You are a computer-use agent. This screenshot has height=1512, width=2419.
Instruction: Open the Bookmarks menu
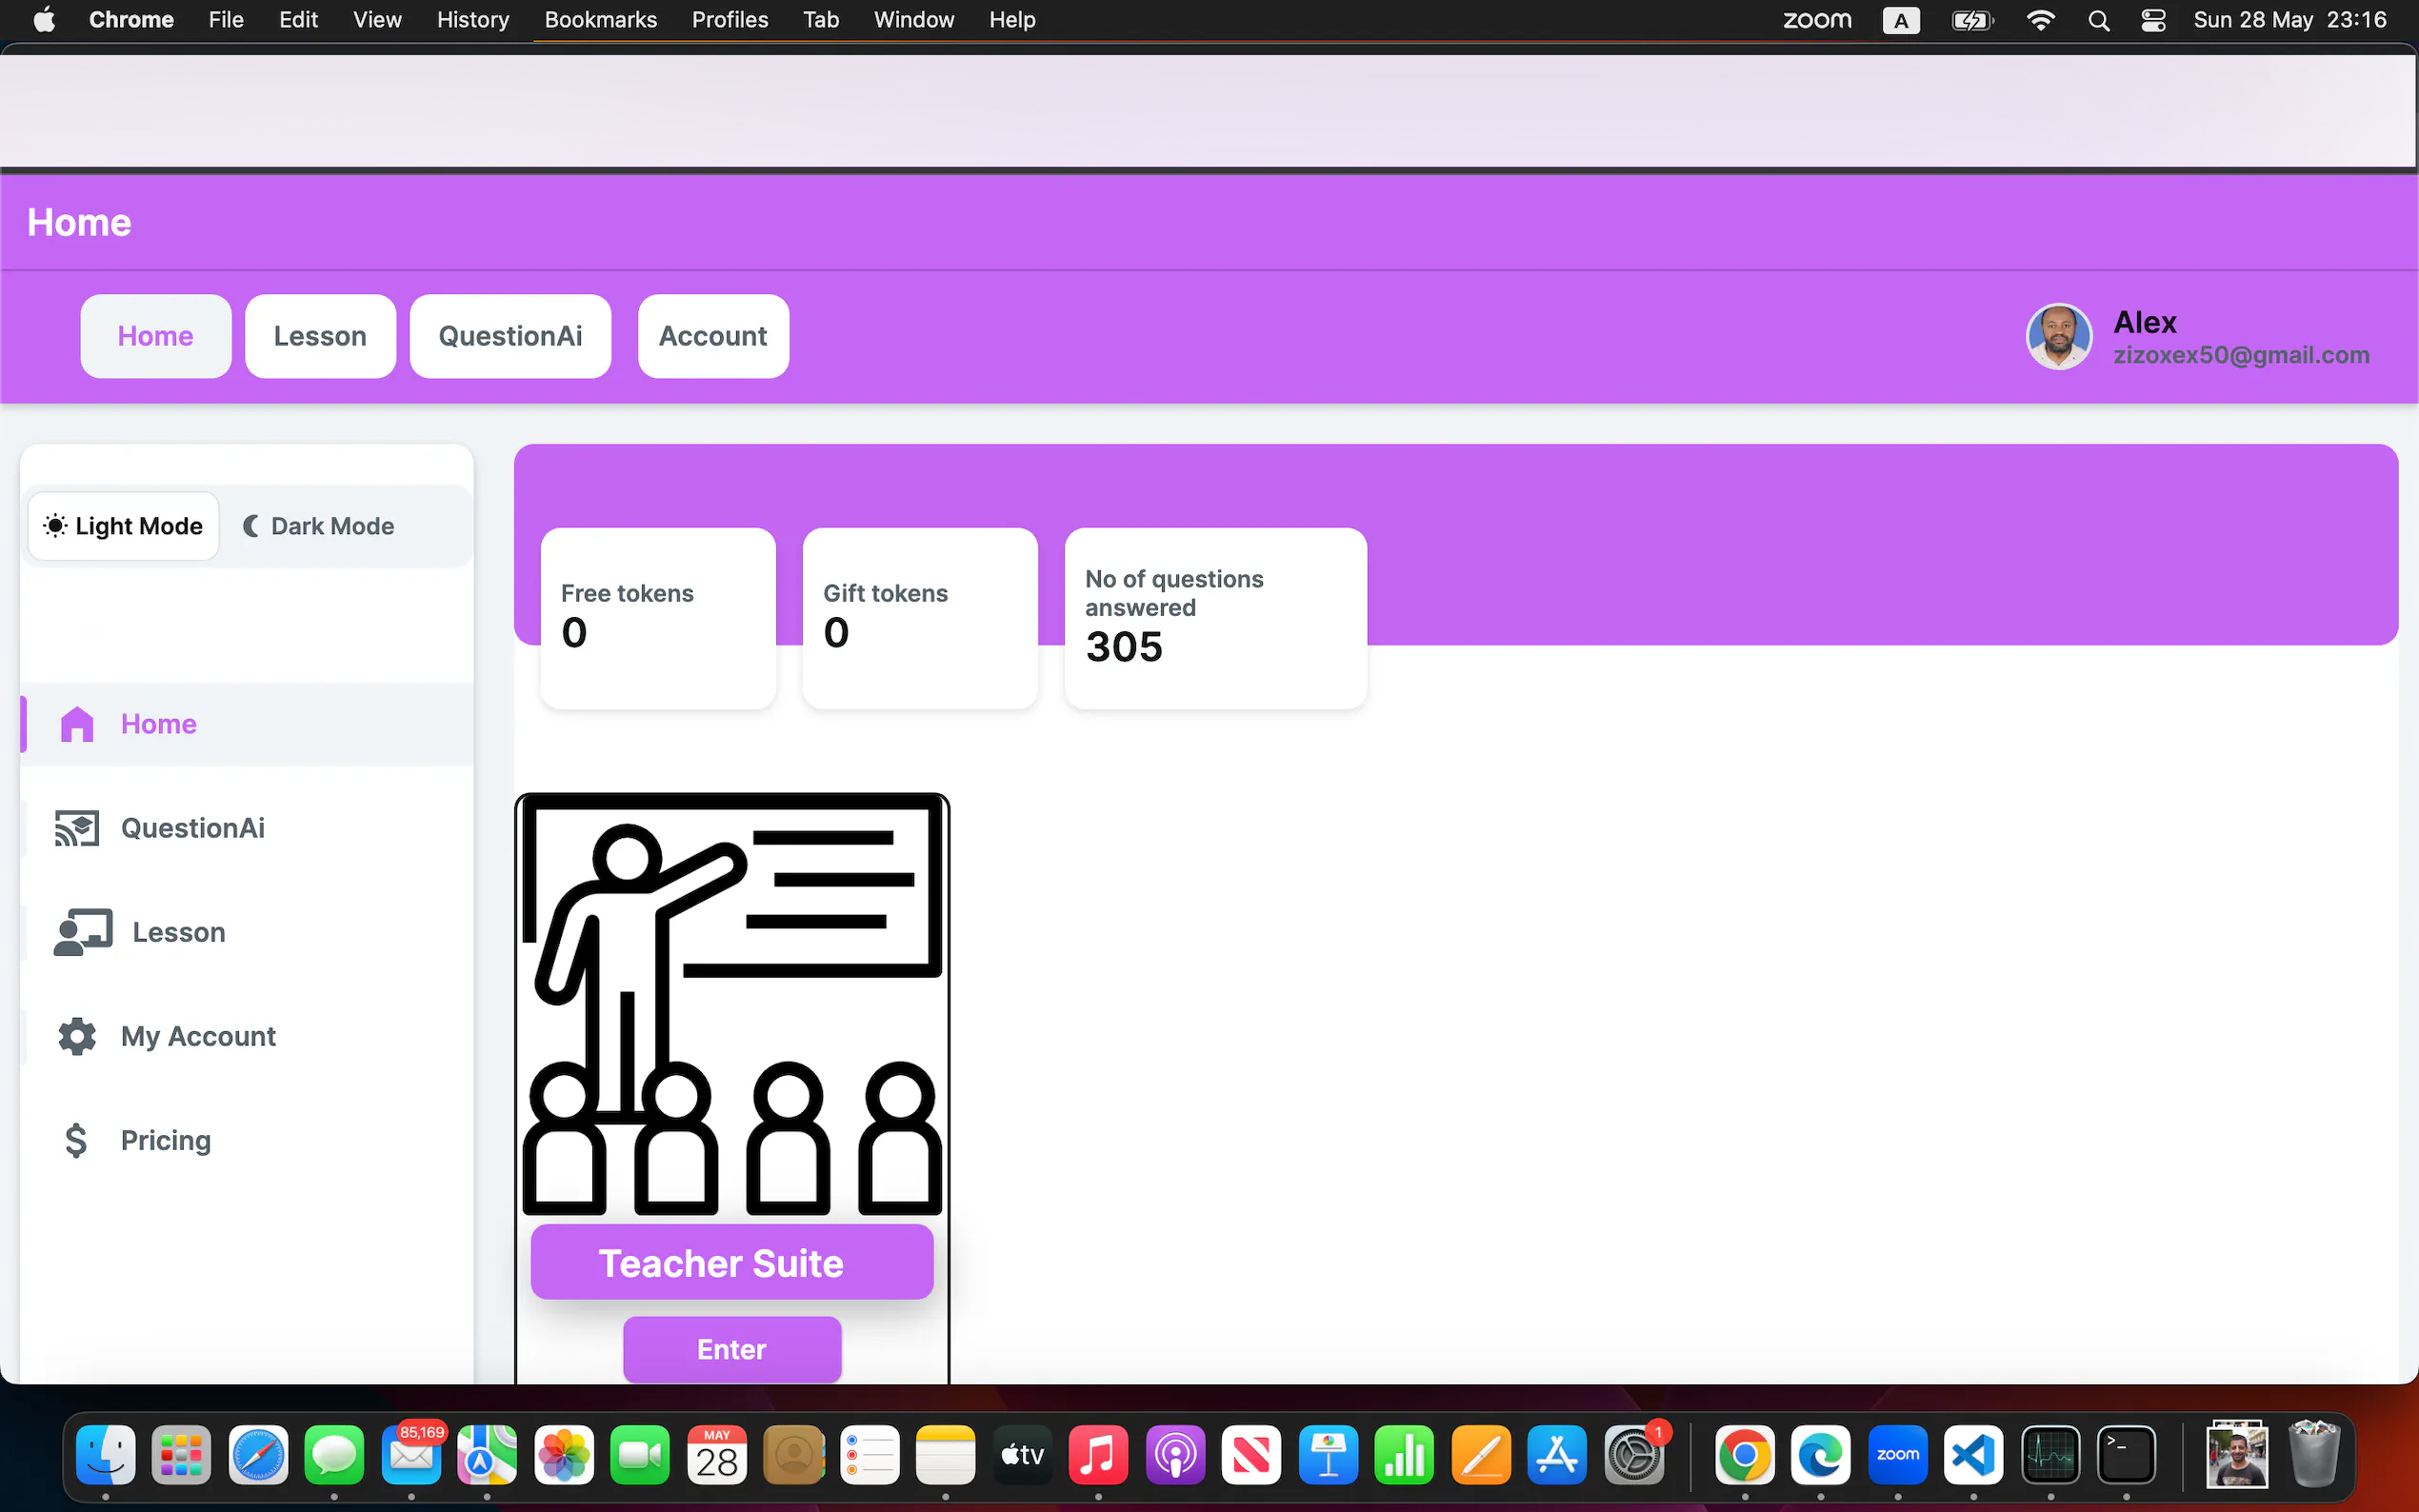coord(600,20)
